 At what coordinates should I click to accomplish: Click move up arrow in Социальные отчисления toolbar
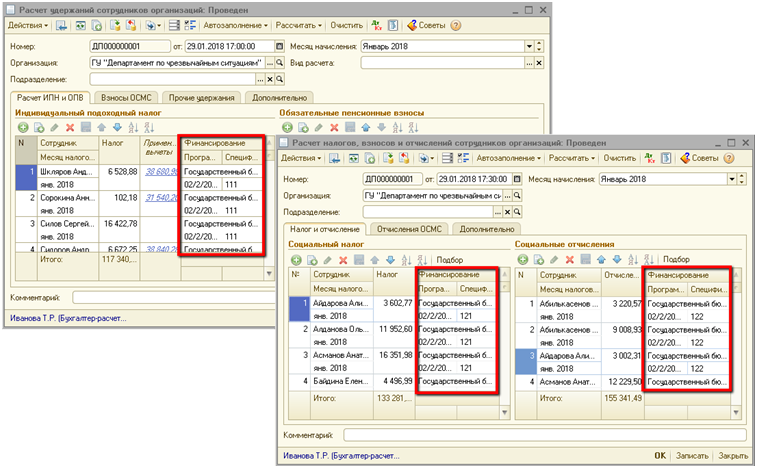coord(602,259)
